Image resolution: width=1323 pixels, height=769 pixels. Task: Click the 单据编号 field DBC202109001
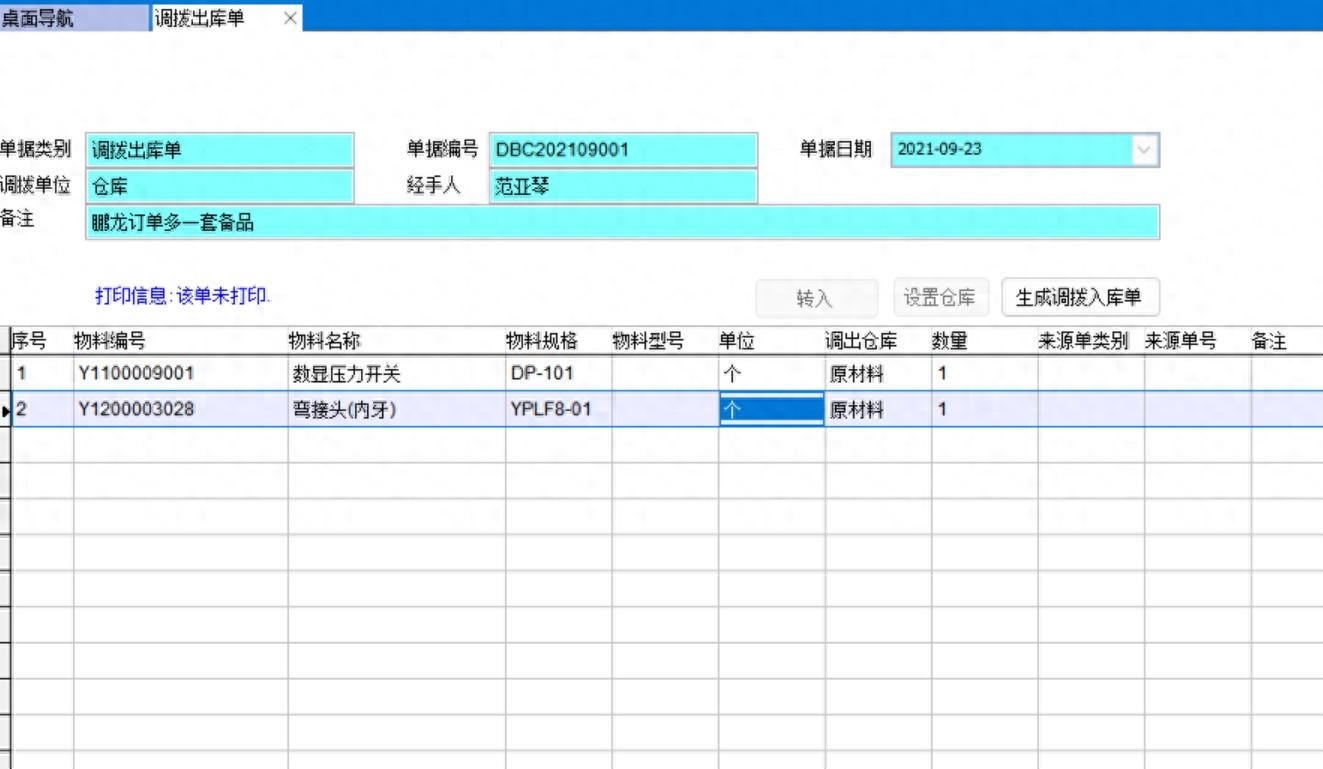pyautogui.click(x=623, y=151)
